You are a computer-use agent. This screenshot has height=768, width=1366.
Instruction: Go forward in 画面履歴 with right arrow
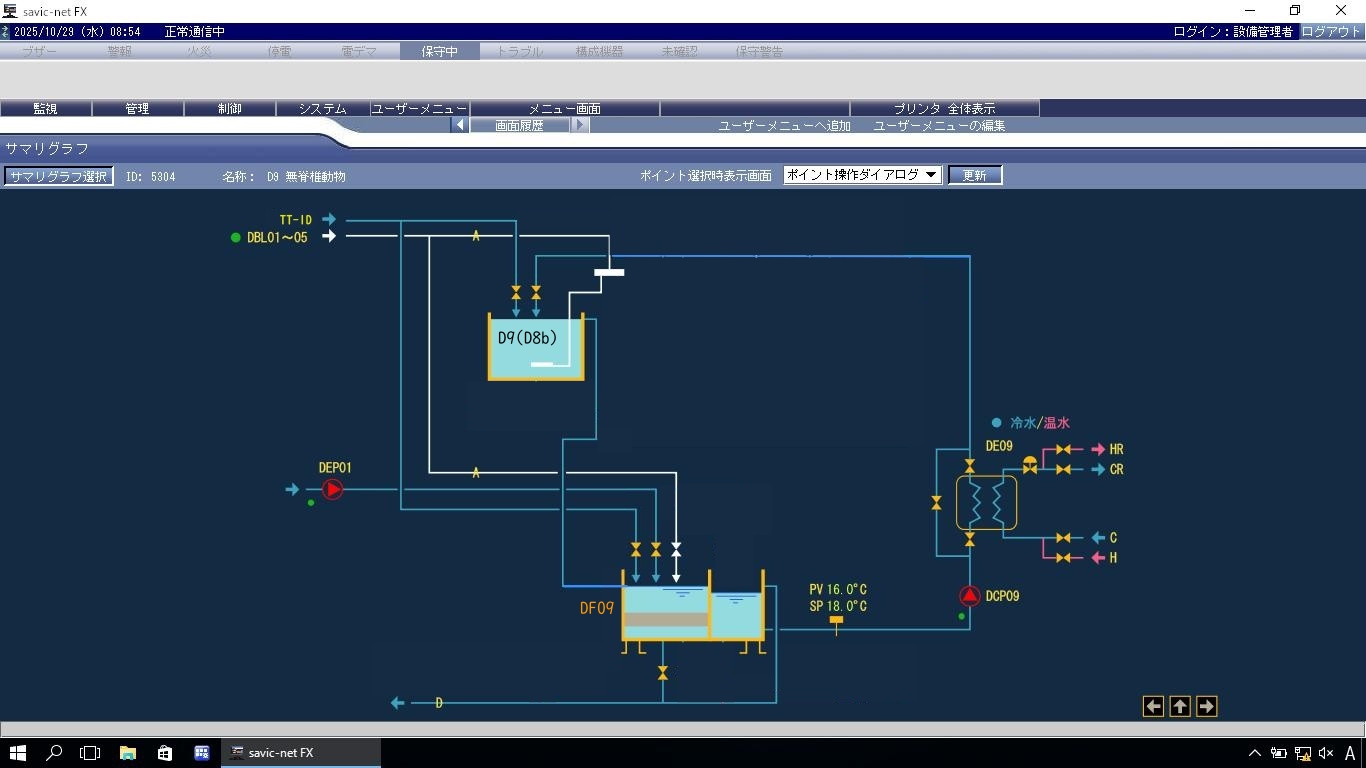click(580, 125)
